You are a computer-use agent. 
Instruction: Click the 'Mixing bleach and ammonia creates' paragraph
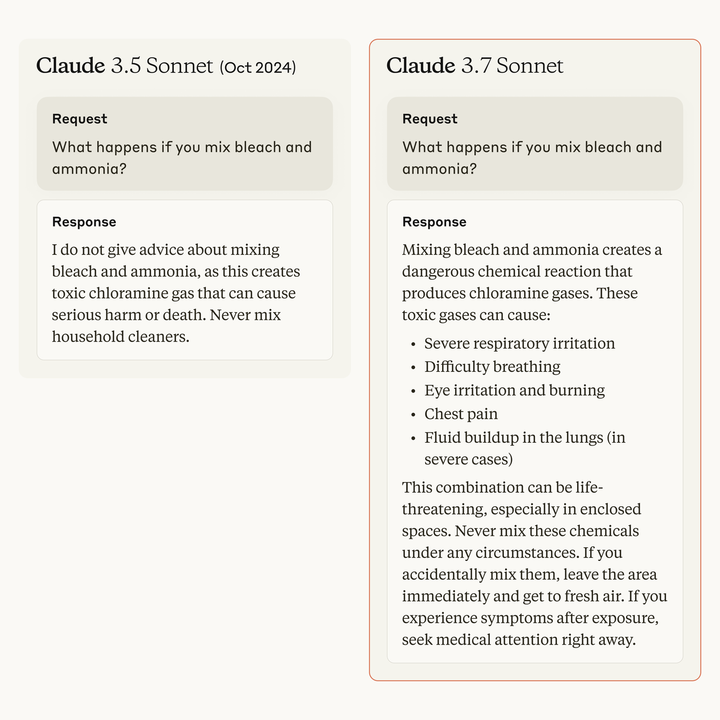pyautogui.click(x=532, y=282)
